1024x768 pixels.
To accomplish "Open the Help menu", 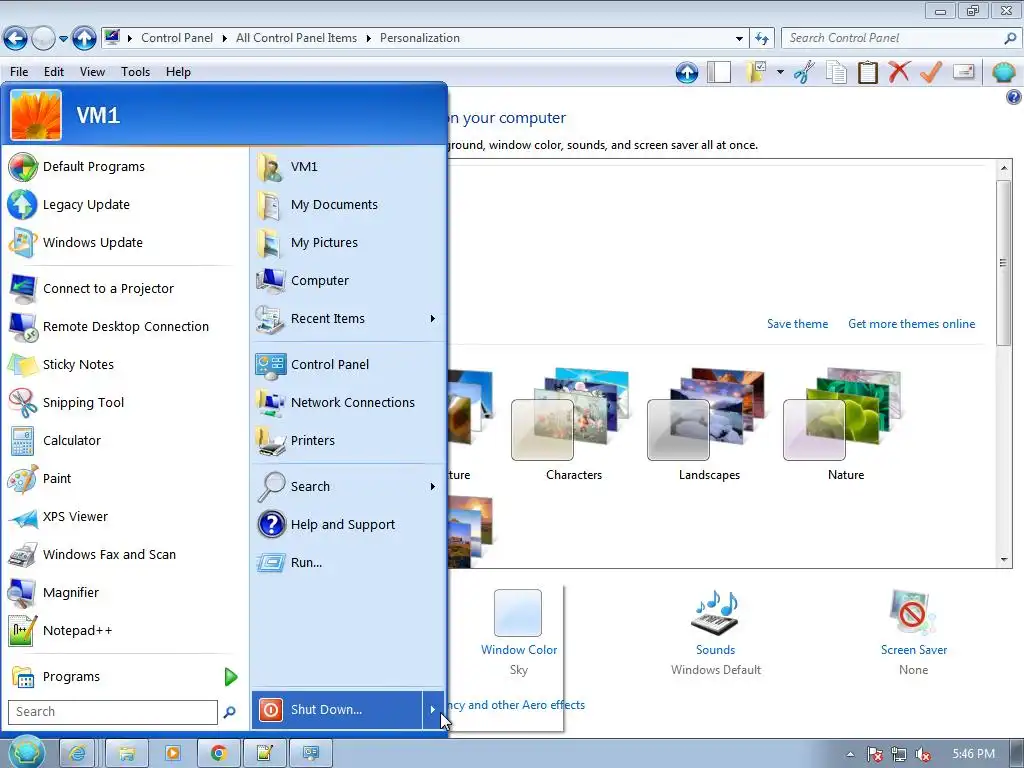I will click(x=178, y=72).
